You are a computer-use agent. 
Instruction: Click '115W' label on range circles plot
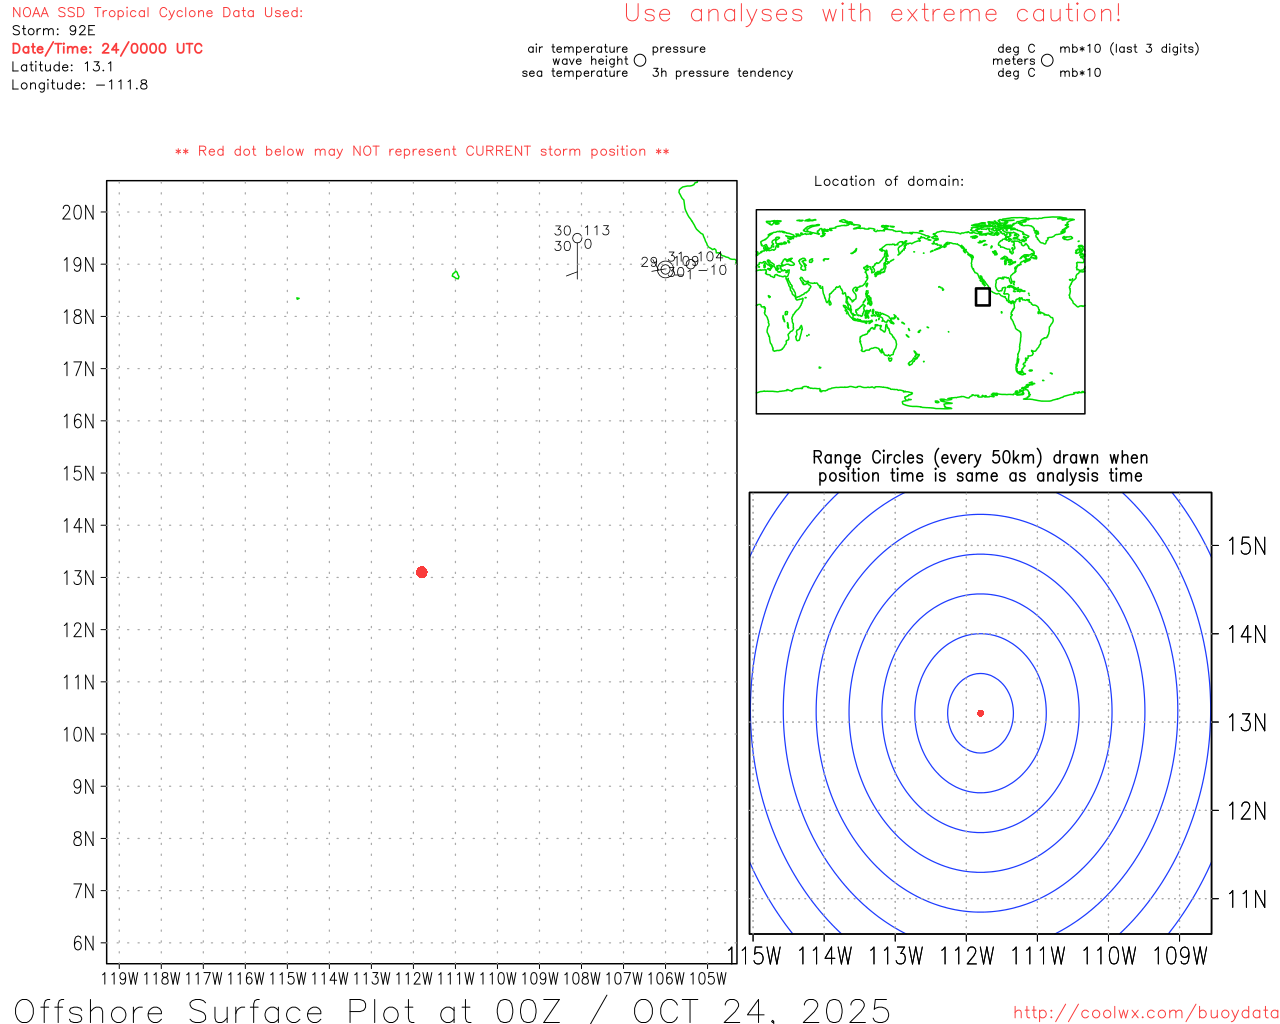(x=753, y=956)
